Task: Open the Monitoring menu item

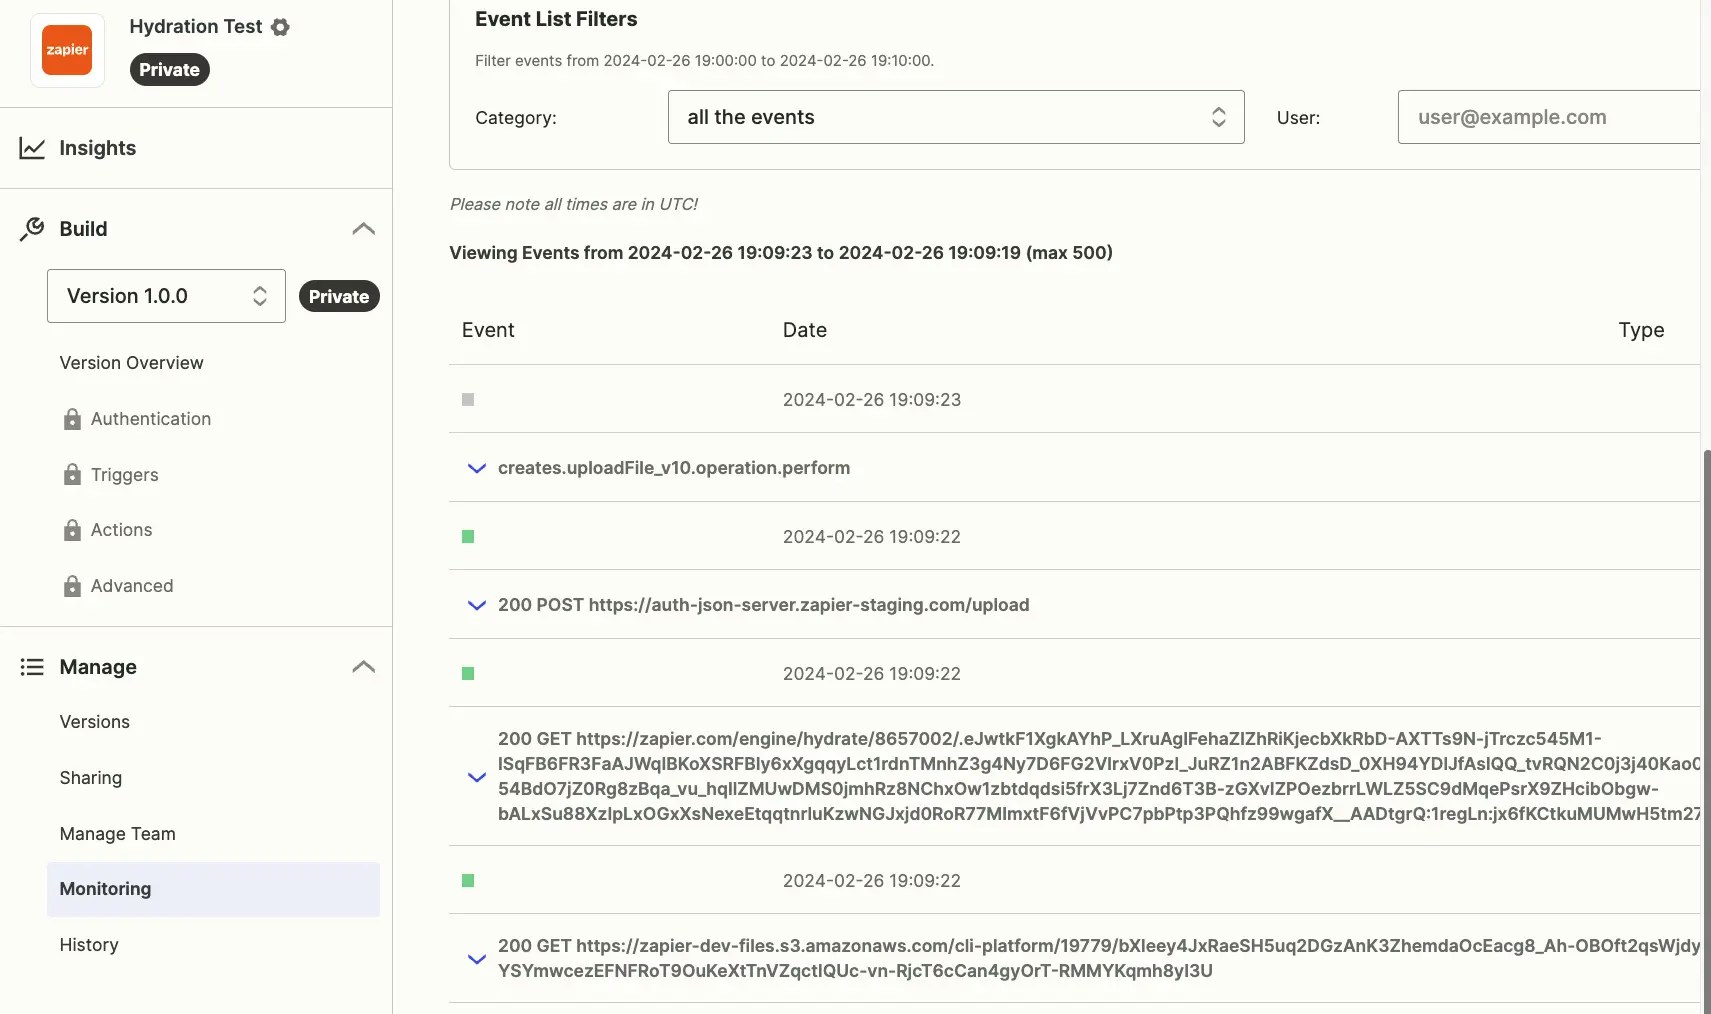Action: pyautogui.click(x=213, y=889)
